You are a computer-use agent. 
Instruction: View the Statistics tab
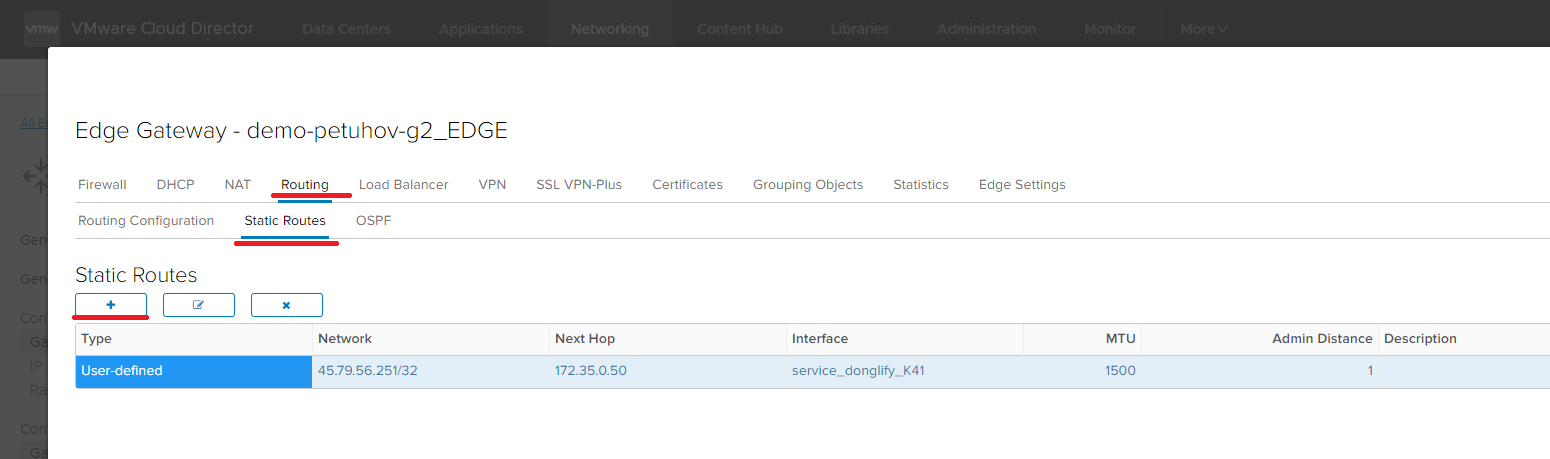click(x=920, y=185)
